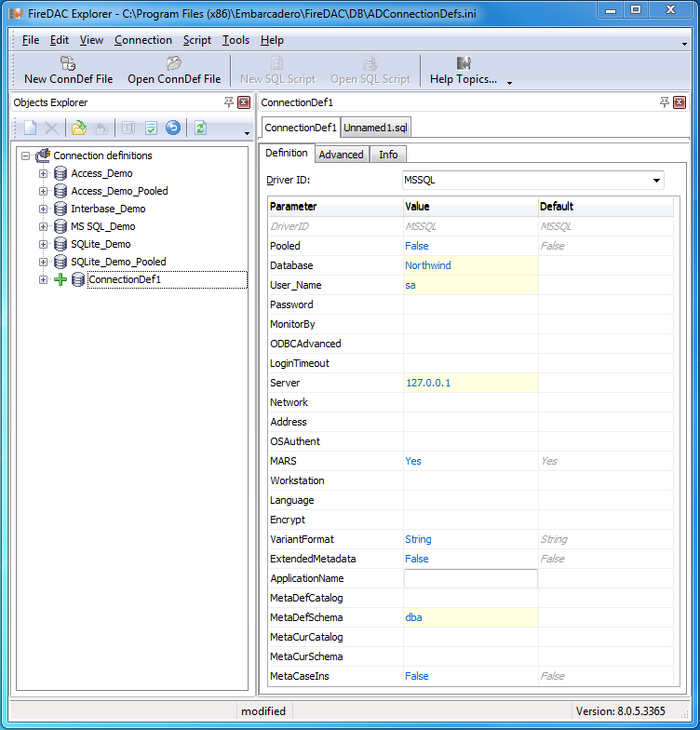Click the close connection icon in Objects Explorer
Screen dimensions: 700x730
(101, 128)
